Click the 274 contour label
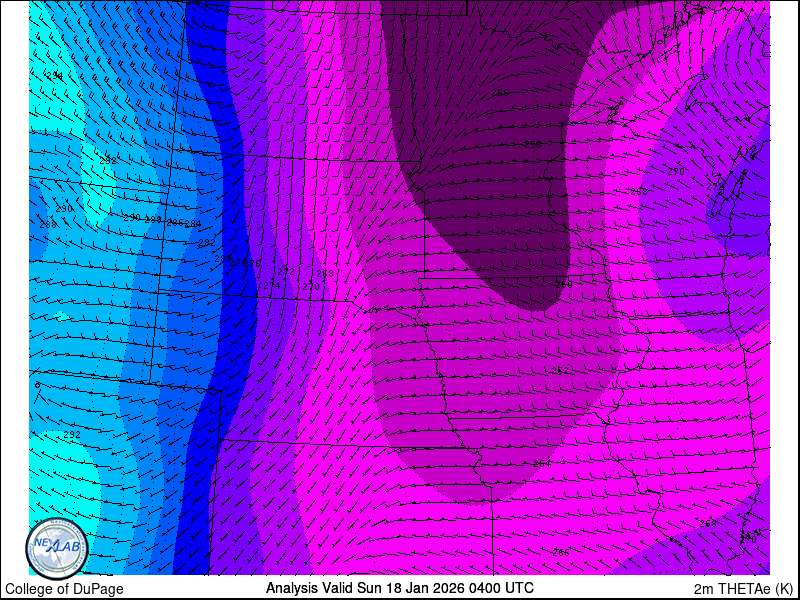The height and width of the screenshot is (600, 800). point(272,286)
